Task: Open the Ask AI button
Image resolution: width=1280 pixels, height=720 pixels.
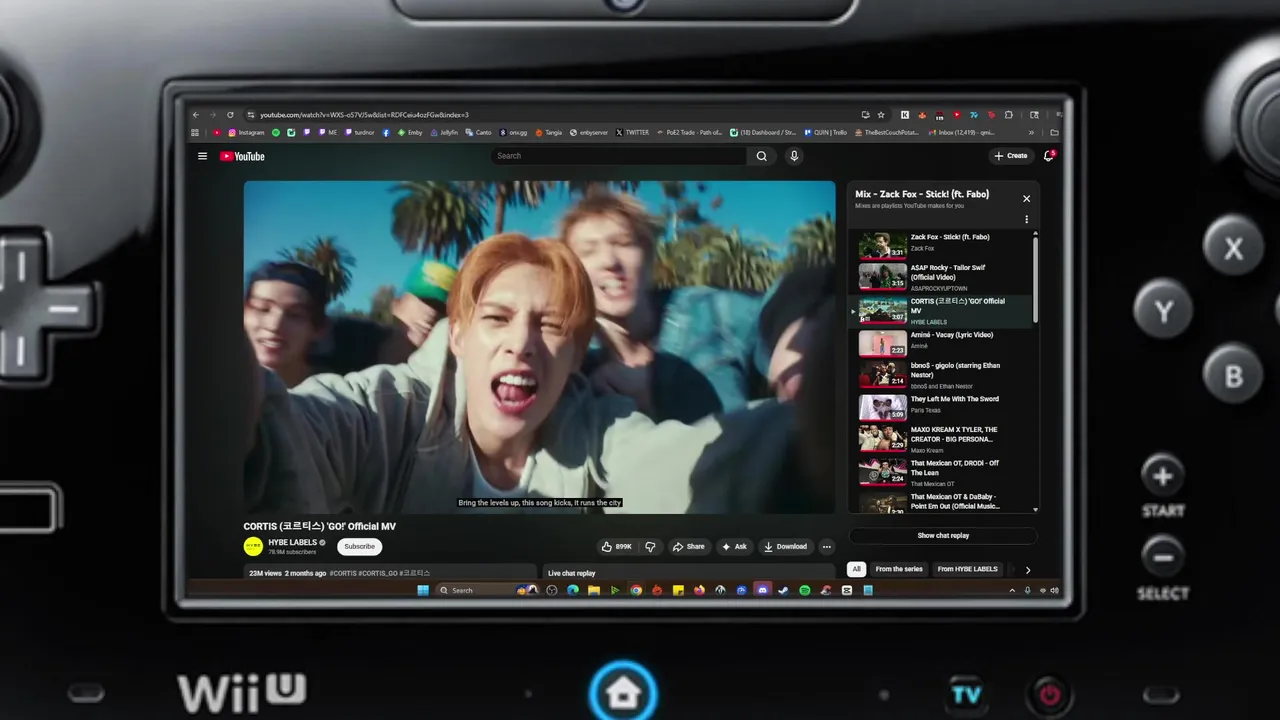Action: tap(734, 547)
